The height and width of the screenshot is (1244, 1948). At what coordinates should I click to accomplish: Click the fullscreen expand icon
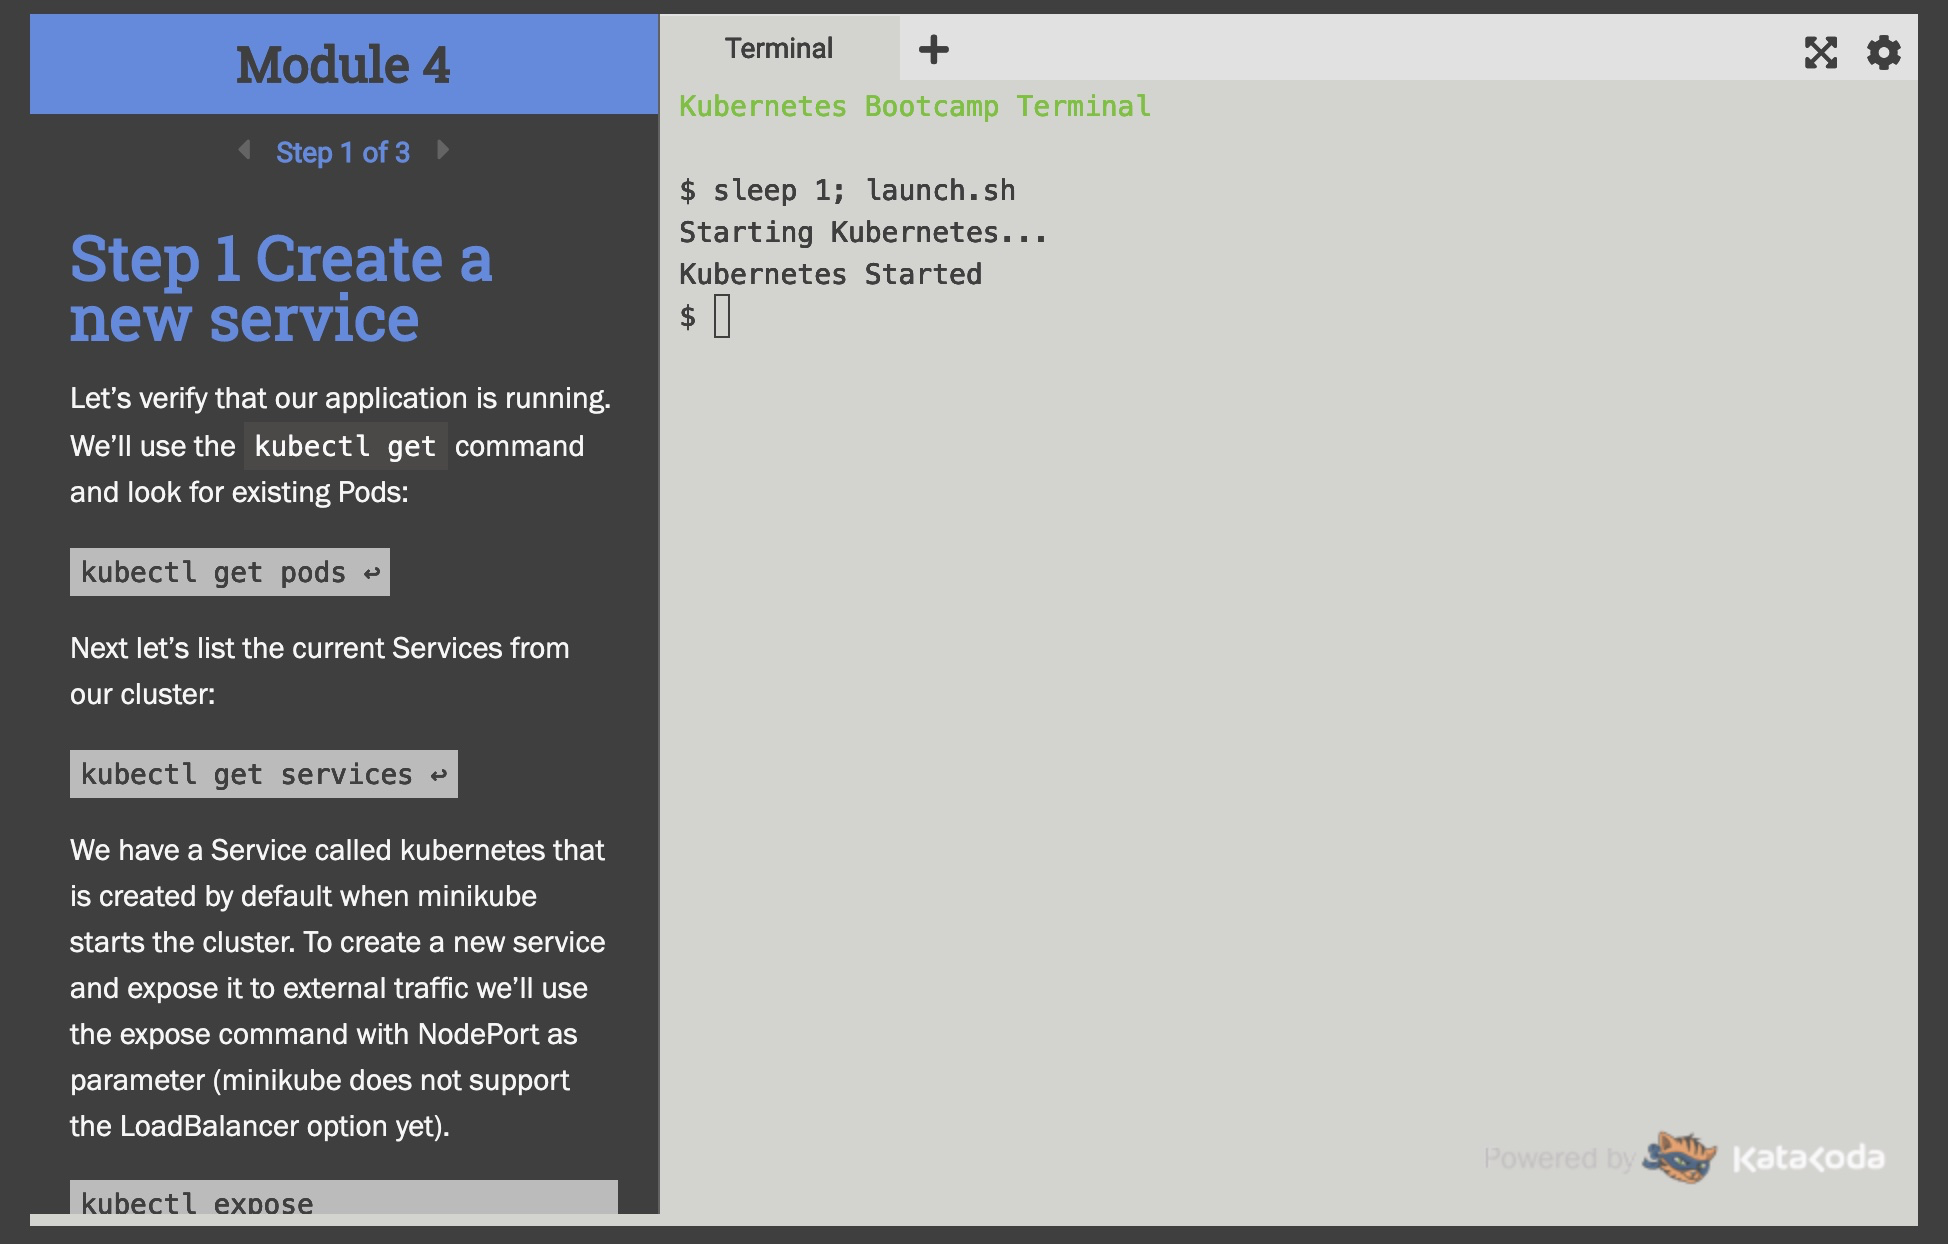pyautogui.click(x=1820, y=52)
